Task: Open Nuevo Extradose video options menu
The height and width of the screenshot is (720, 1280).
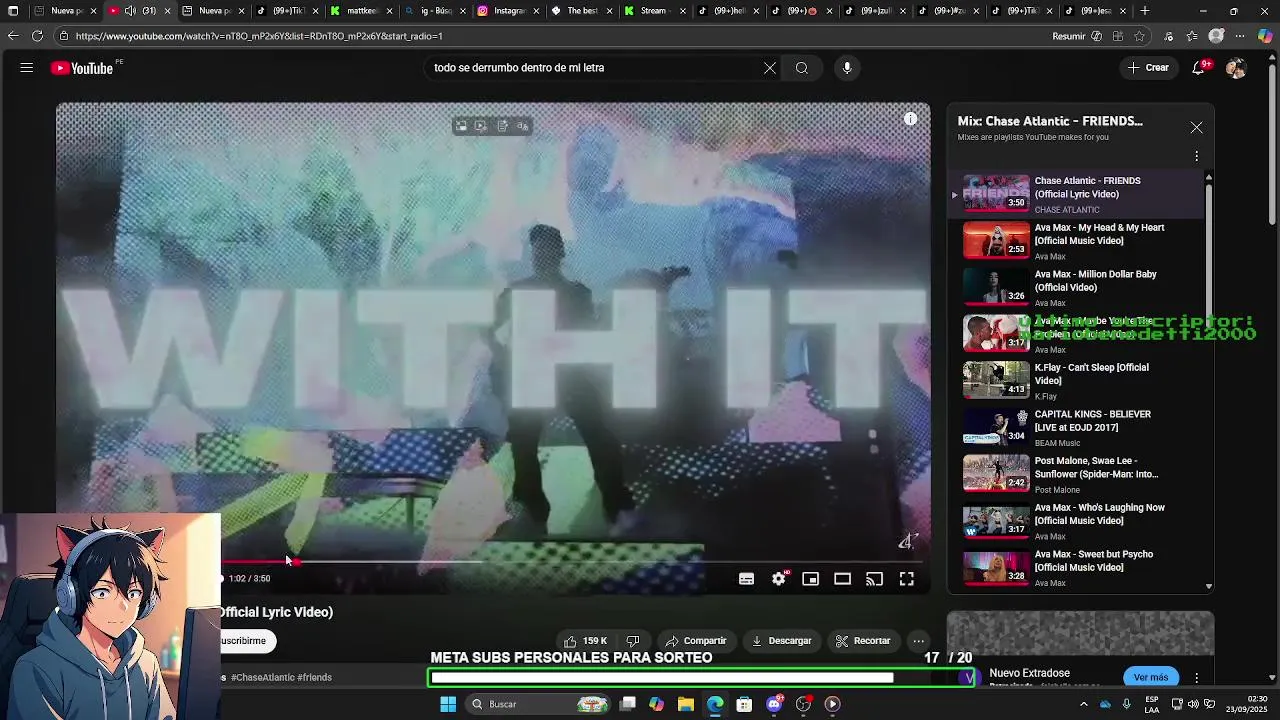Action: (1196, 677)
